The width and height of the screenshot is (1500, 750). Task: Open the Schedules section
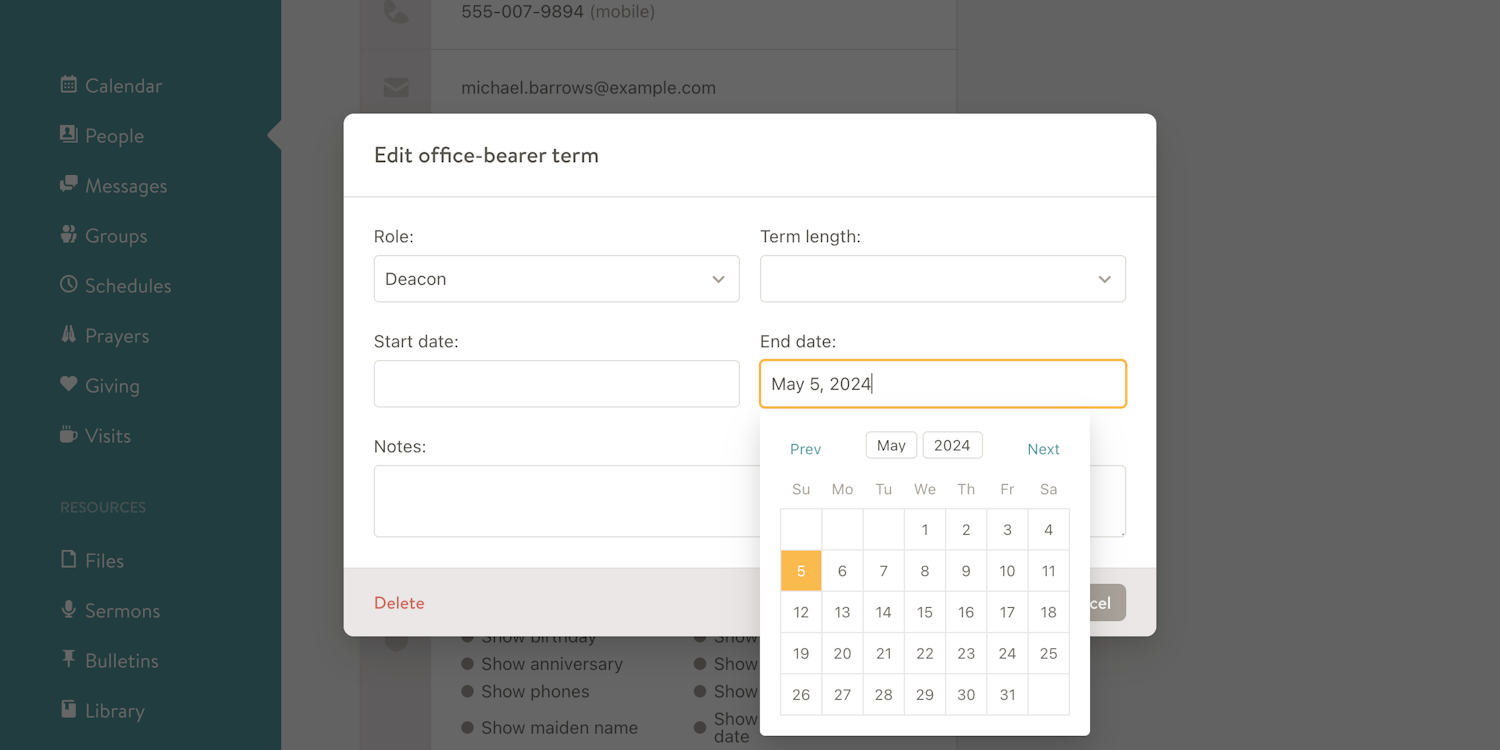[x=68, y=285]
